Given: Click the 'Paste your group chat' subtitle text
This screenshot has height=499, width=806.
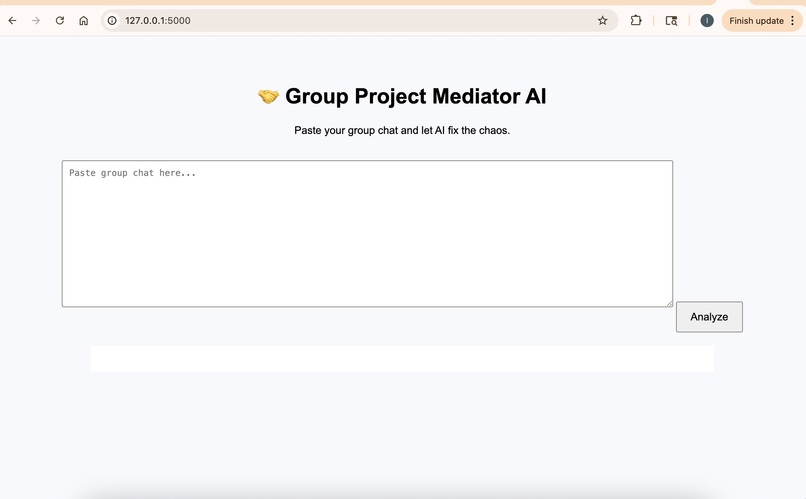Looking at the screenshot, I should [x=402, y=131].
